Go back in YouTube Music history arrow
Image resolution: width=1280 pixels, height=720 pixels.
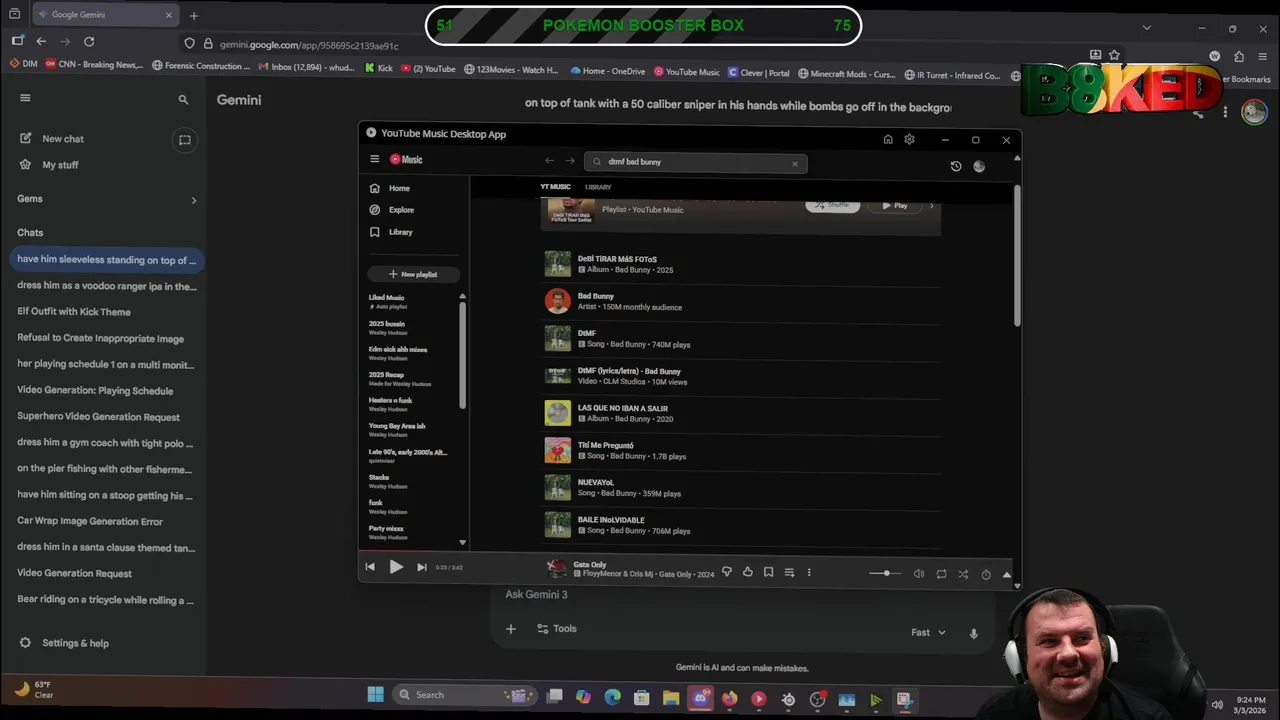[x=549, y=161]
